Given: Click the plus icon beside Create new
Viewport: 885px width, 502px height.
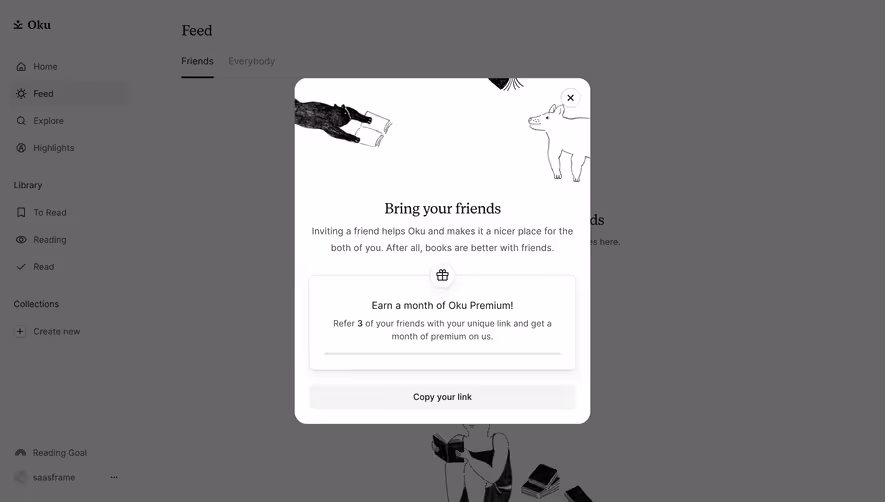Looking at the screenshot, I should tap(20, 331).
